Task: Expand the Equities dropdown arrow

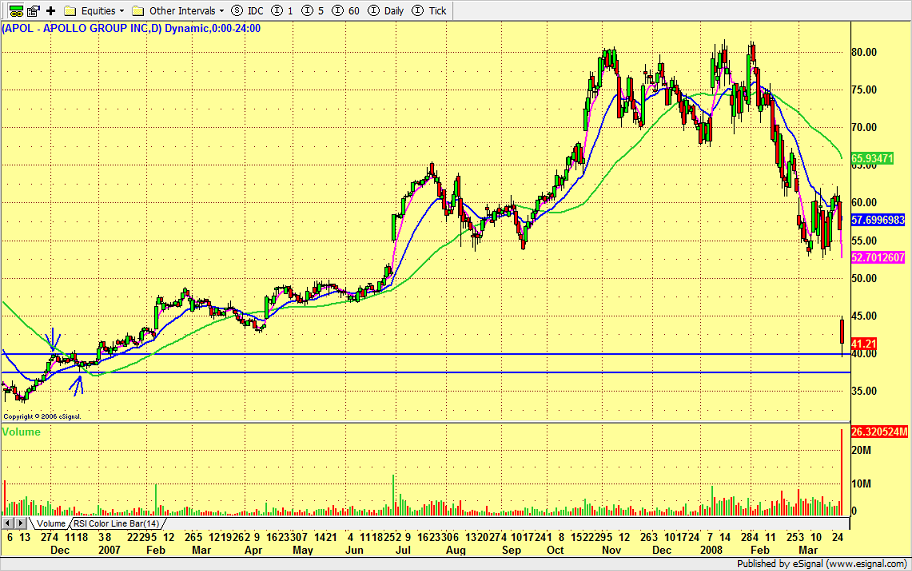Action: (122, 10)
